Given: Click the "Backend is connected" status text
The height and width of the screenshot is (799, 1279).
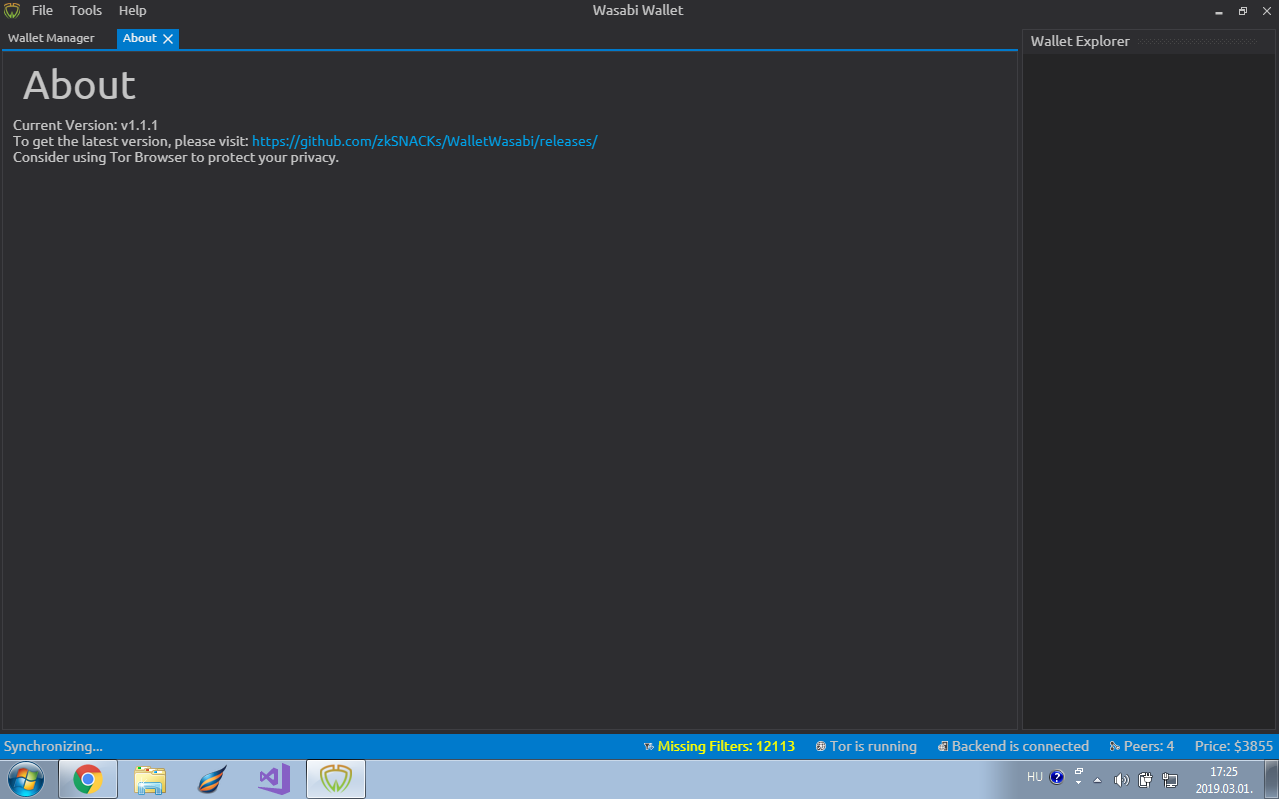Looking at the screenshot, I should coord(1020,746).
